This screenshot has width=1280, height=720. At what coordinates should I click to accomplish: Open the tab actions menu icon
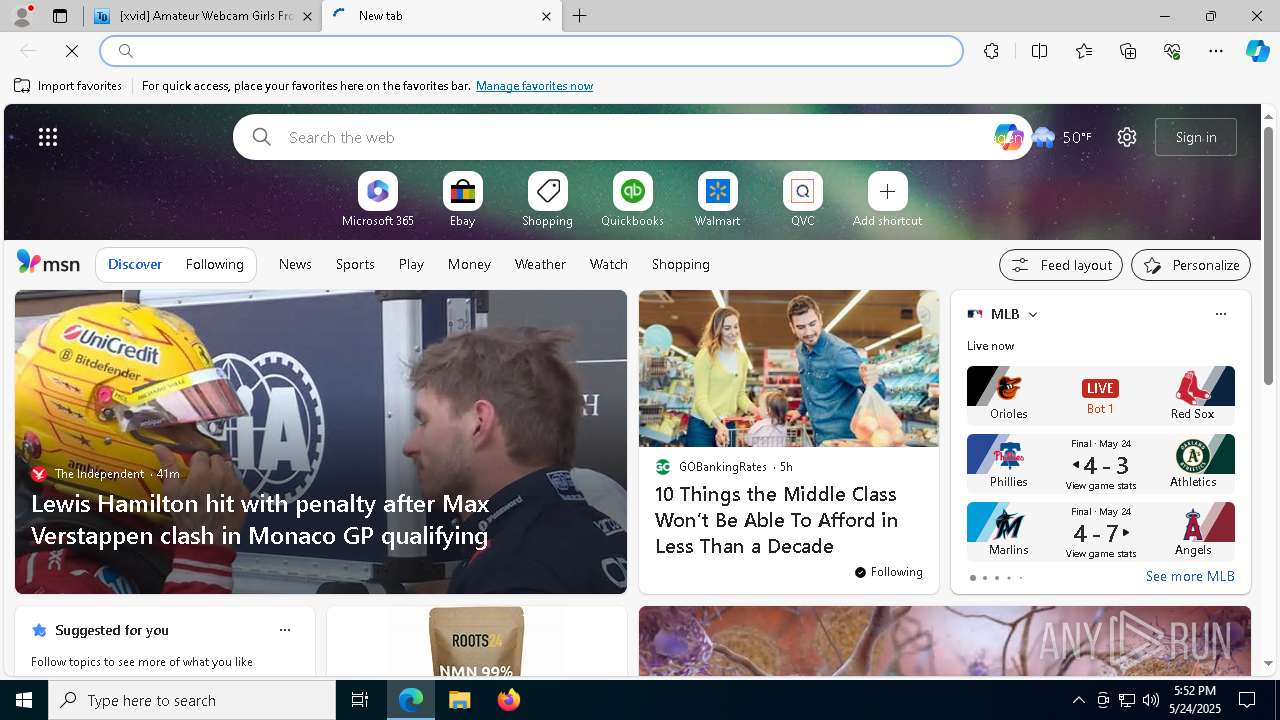coord(60,16)
